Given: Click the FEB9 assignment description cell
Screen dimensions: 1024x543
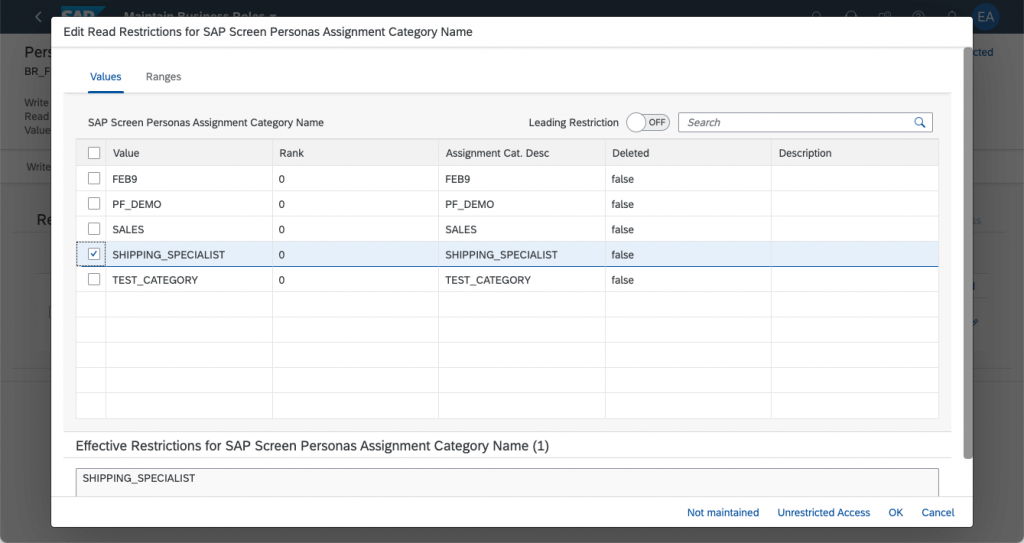Looking at the screenshot, I should (522, 178).
